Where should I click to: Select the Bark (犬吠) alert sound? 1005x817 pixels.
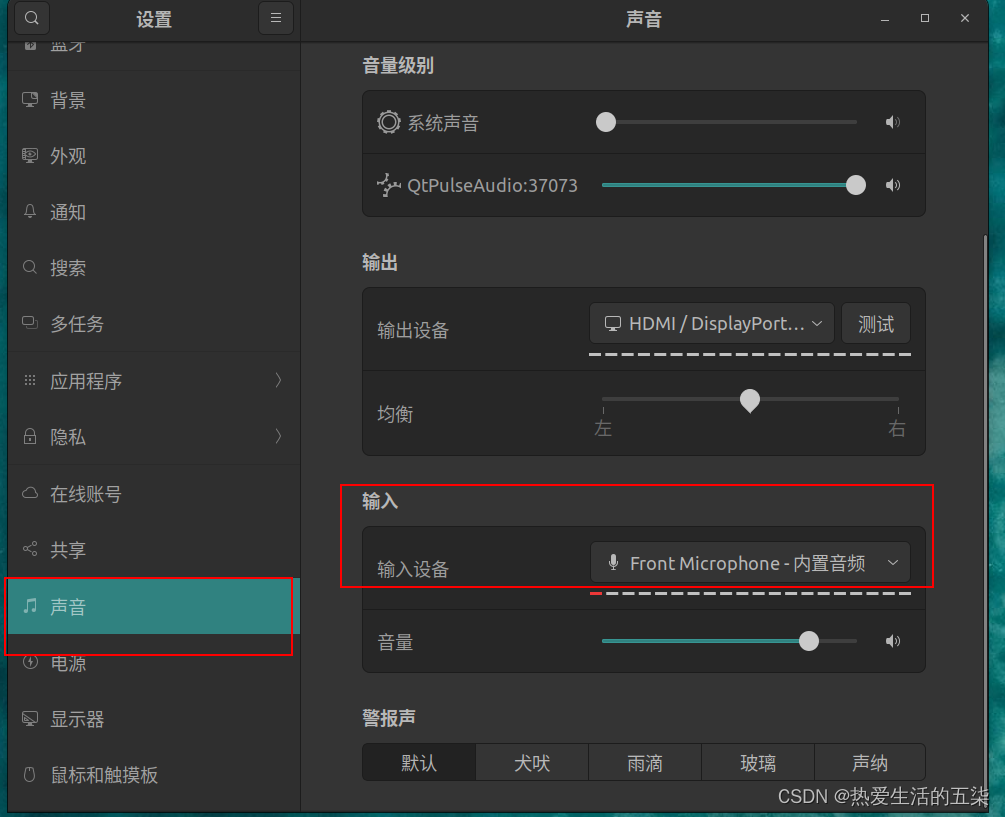pos(532,763)
